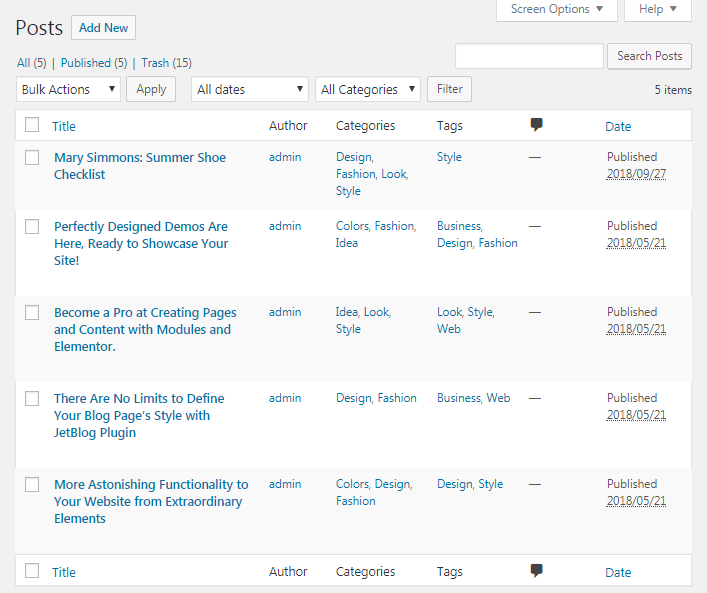The width and height of the screenshot is (707, 593).
Task: Open the Perfectly Designed Demos post title
Action: tap(141, 244)
